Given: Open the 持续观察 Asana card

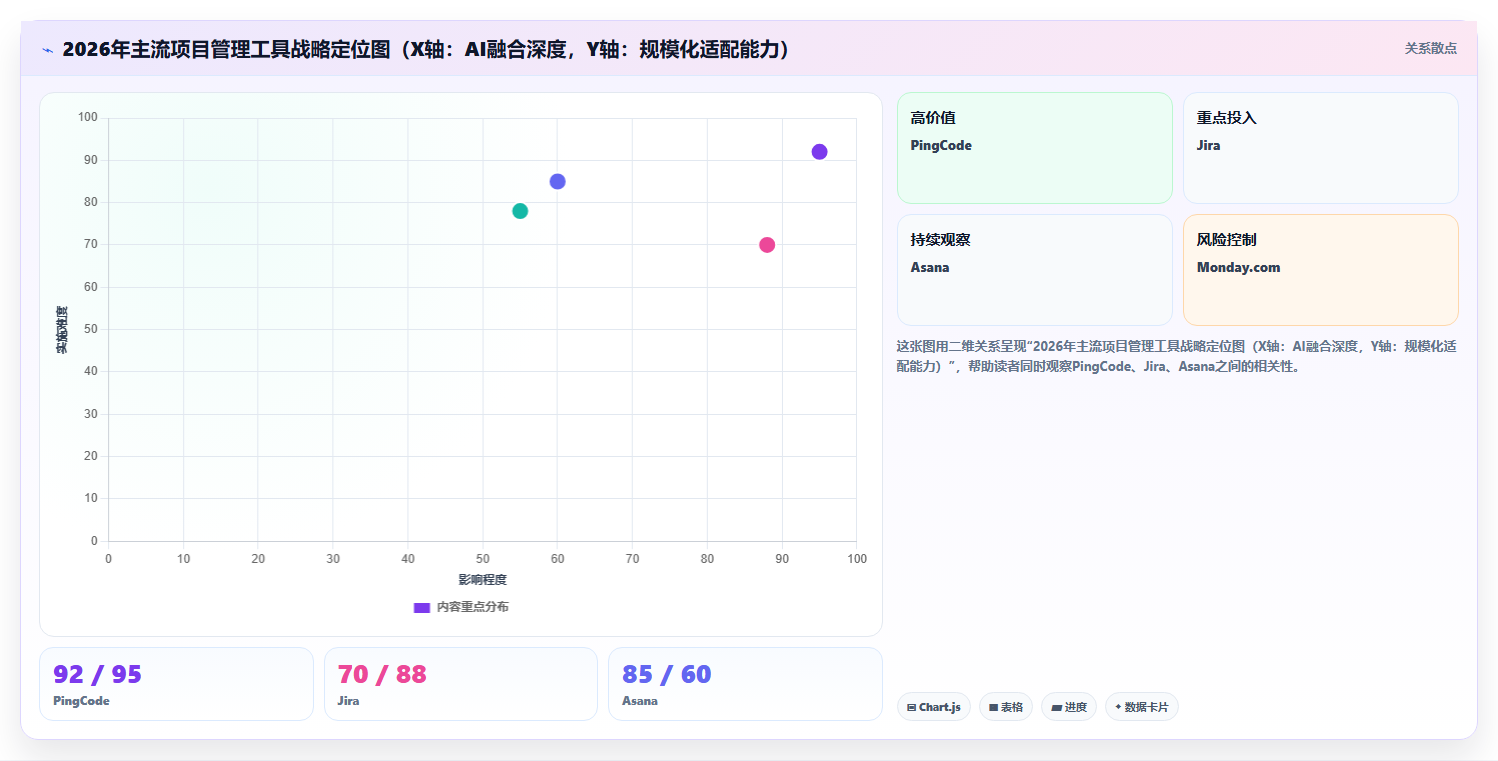Looking at the screenshot, I should click(1034, 270).
